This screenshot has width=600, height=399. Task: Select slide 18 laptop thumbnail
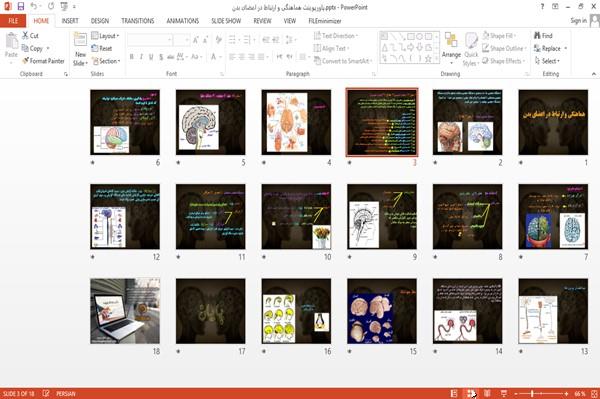tap(125, 311)
